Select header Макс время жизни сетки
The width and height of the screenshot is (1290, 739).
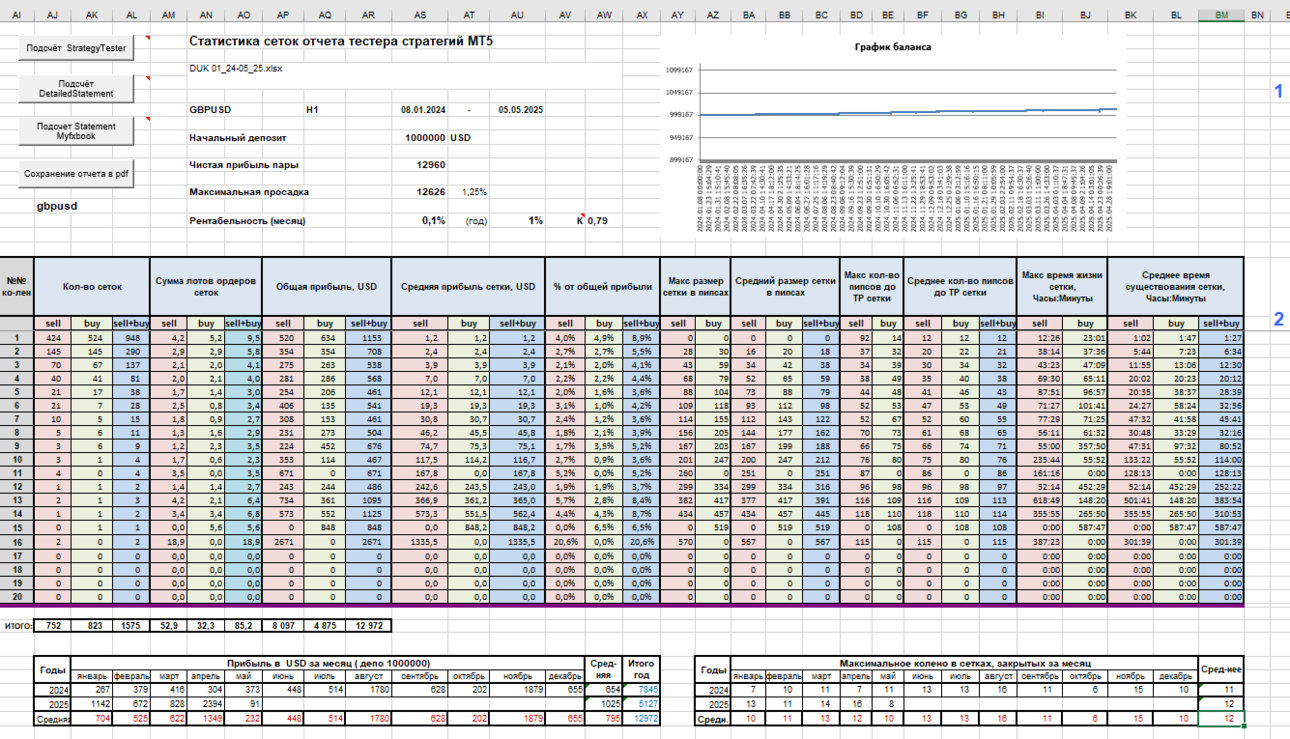[1062, 286]
